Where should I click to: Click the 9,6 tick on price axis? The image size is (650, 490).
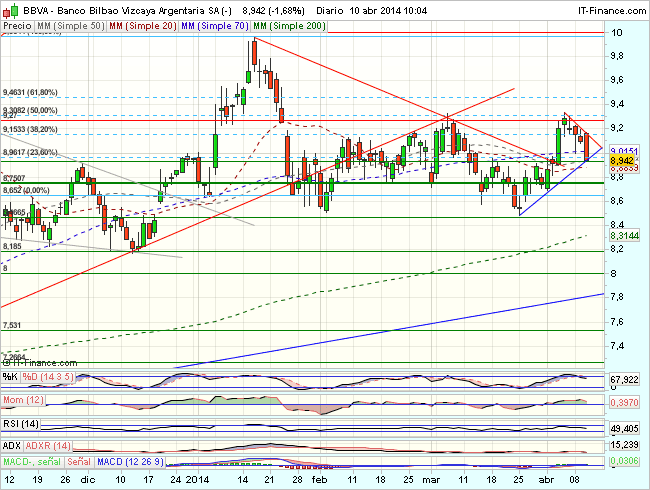coord(617,80)
